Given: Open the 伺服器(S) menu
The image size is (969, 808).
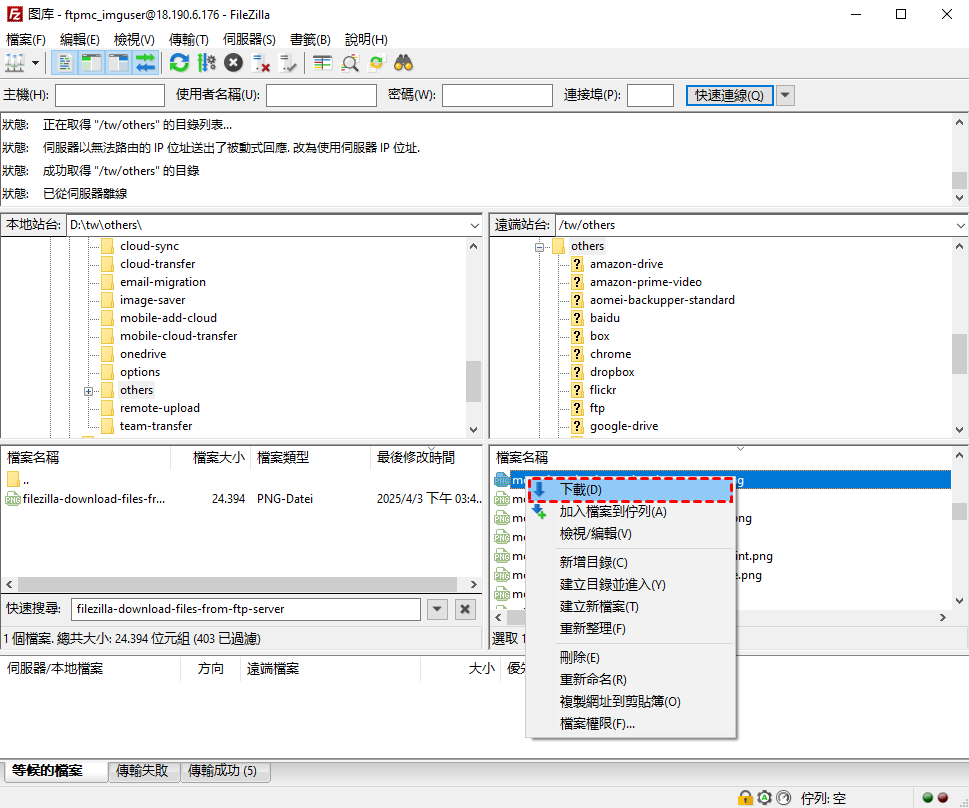Looking at the screenshot, I should pos(249,40).
